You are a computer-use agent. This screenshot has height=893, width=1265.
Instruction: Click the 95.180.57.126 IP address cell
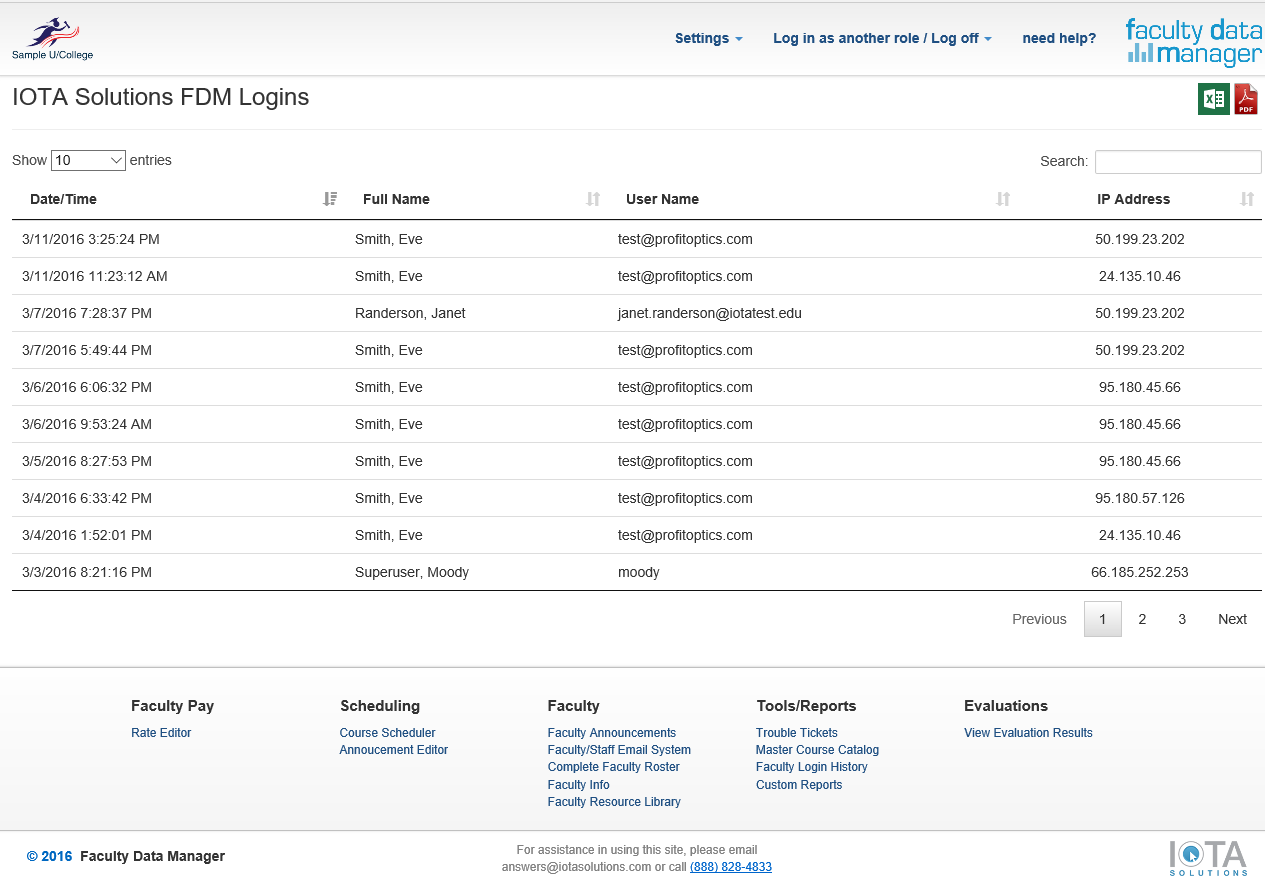point(1140,498)
